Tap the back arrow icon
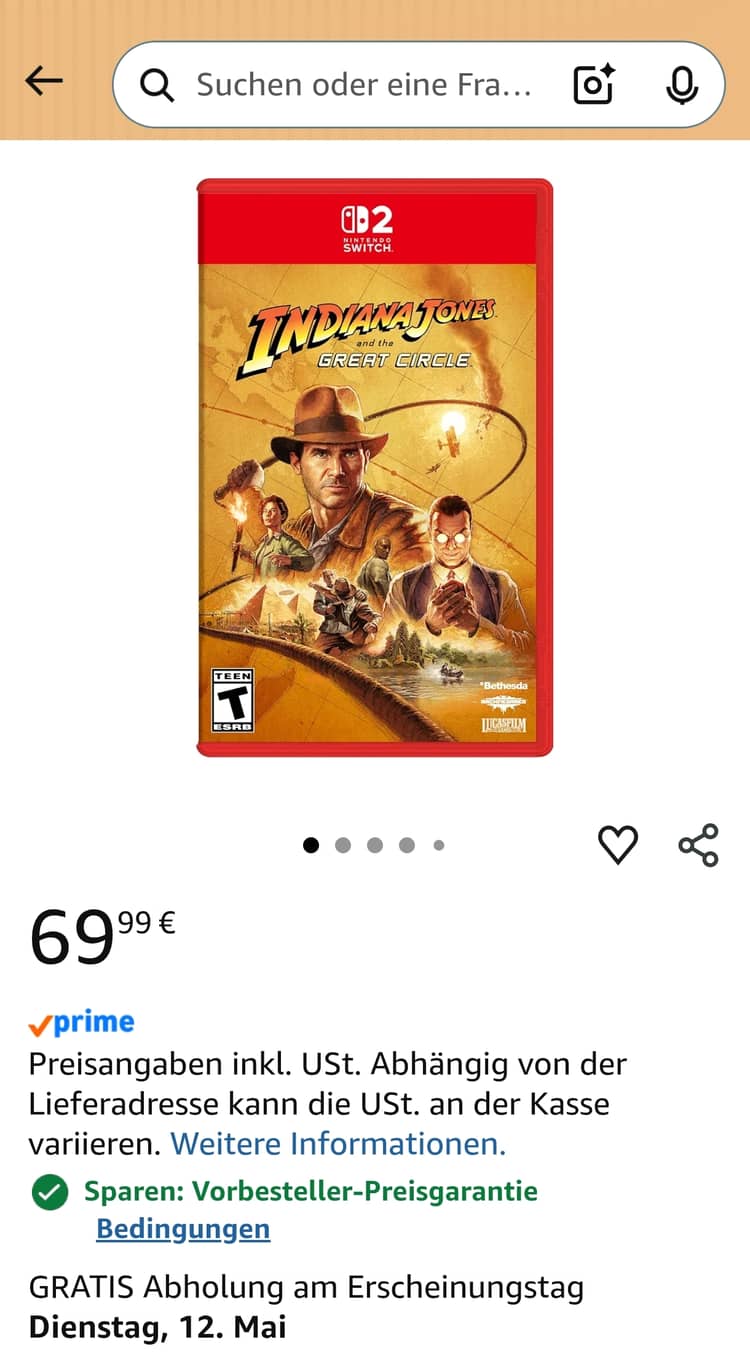750x1361 pixels. 44,81
